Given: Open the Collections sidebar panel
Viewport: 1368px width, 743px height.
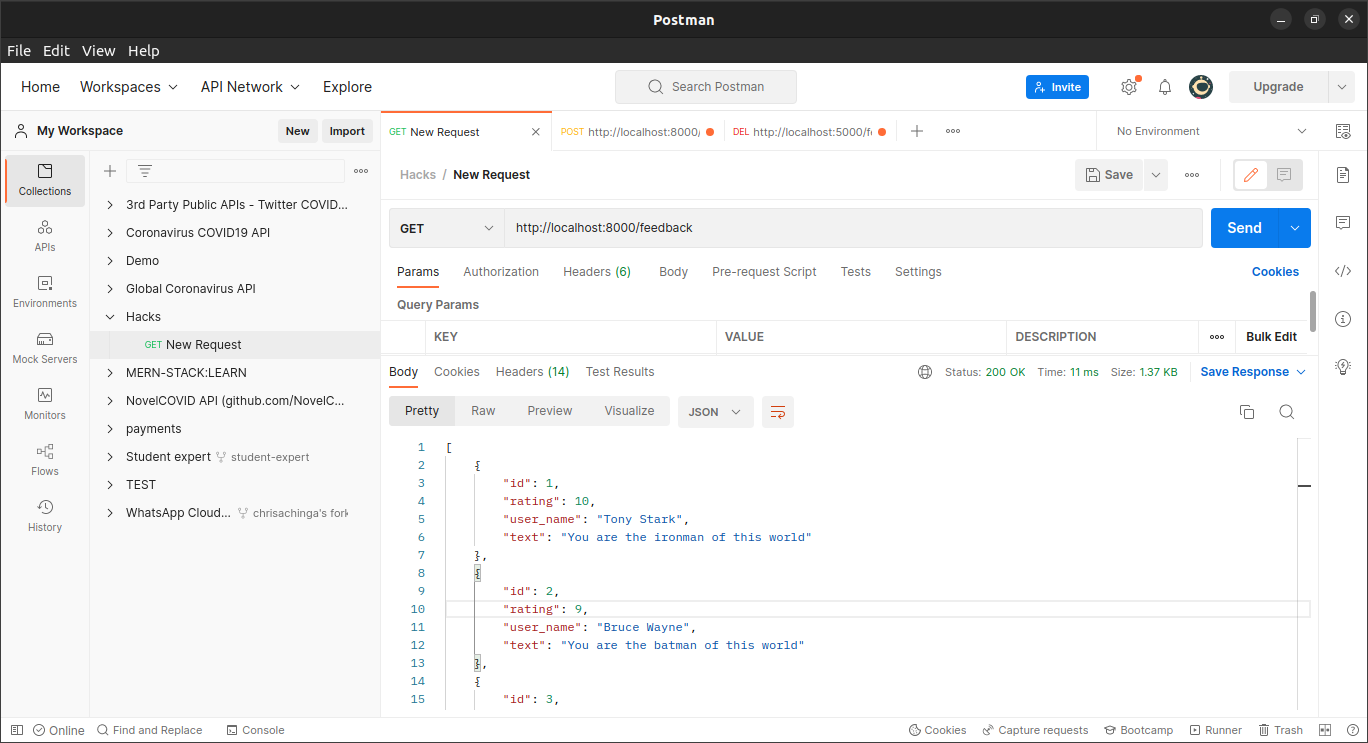Looking at the screenshot, I should [x=45, y=180].
